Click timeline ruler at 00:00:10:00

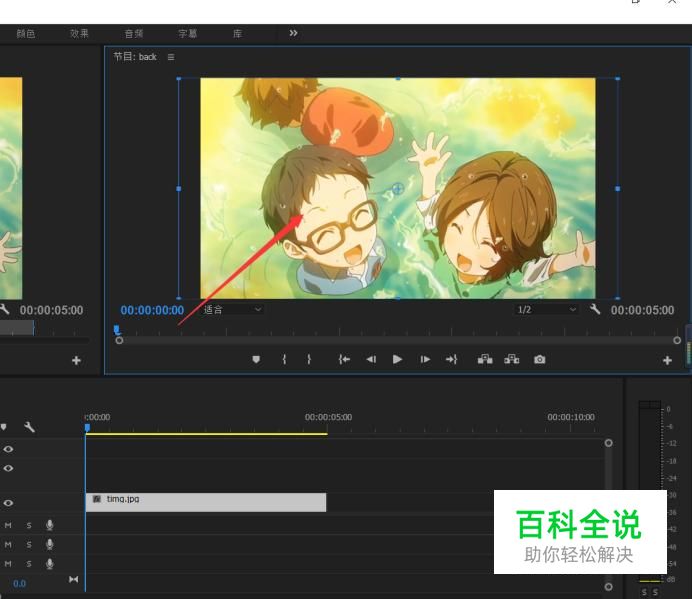coord(571,417)
